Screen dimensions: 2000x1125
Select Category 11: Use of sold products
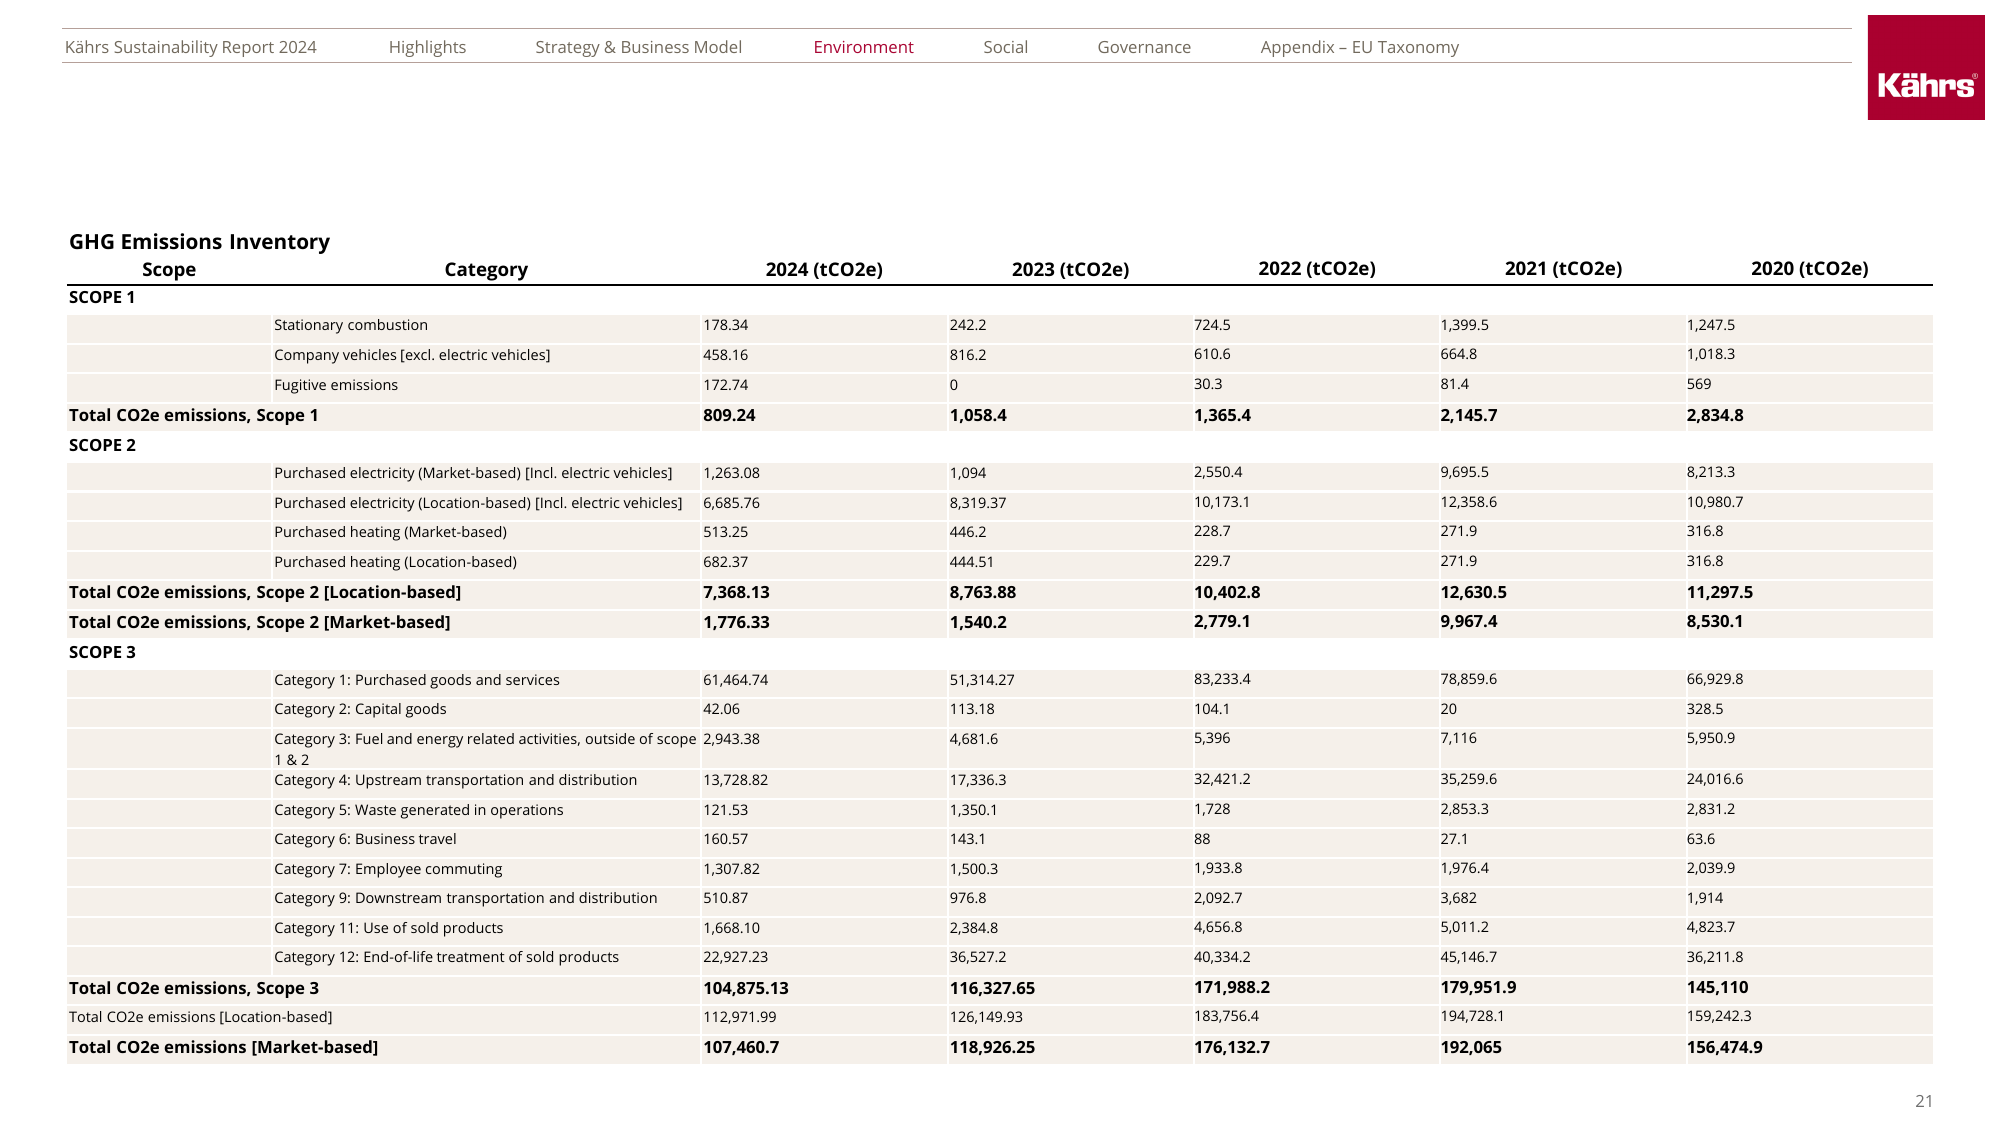(x=388, y=928)
